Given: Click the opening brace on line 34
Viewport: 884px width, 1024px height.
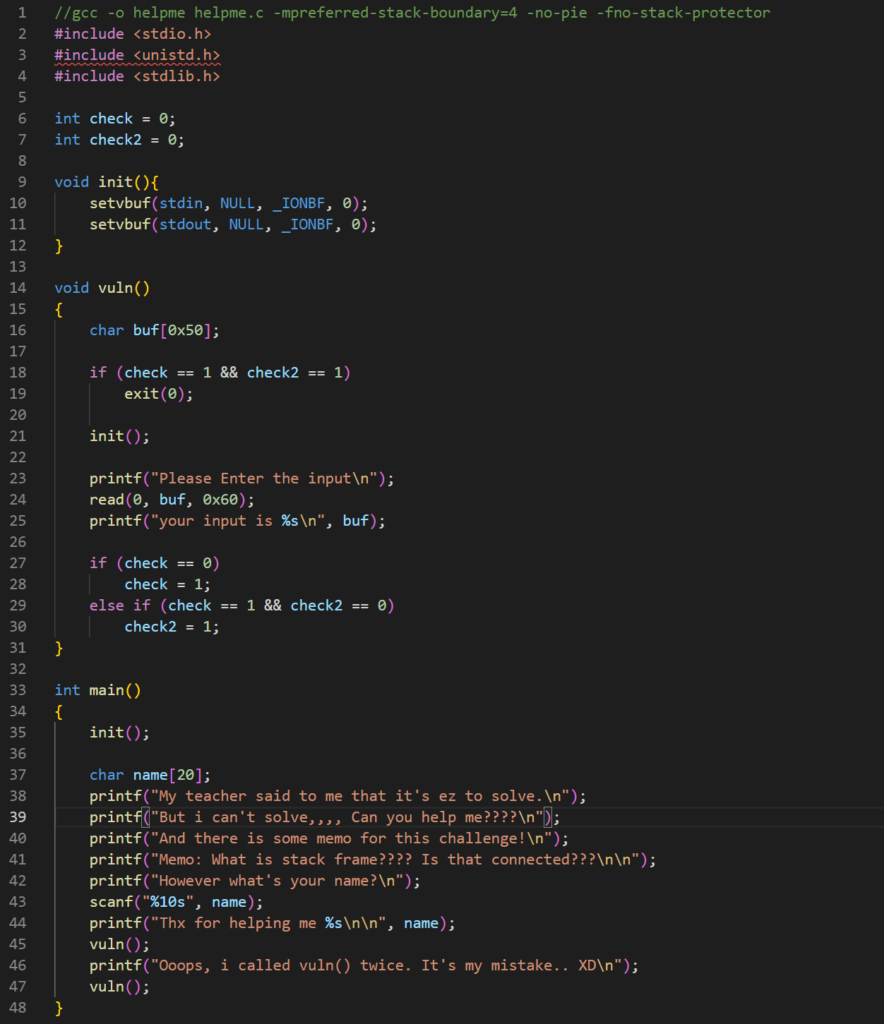Looking at the screenshot, I should click(x=59, y=711).
